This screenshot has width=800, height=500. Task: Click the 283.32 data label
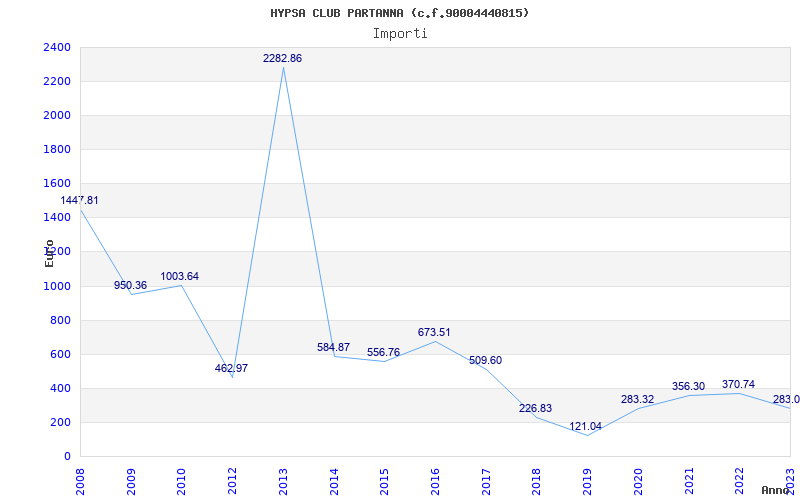click(x=637, y=399)
